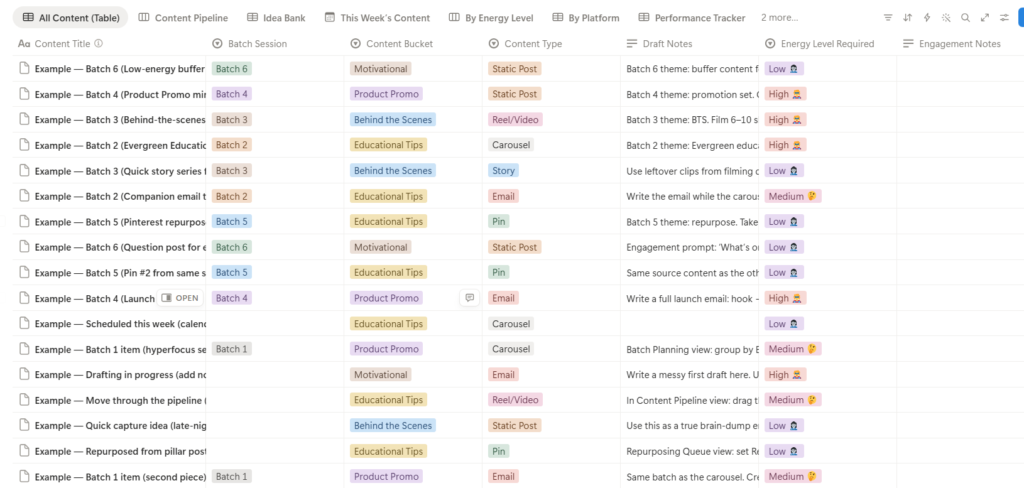Click page icon of Batch 4 Product Promo row
Image resolution: width=1024 pixels, height=488 pixels.
24,94
